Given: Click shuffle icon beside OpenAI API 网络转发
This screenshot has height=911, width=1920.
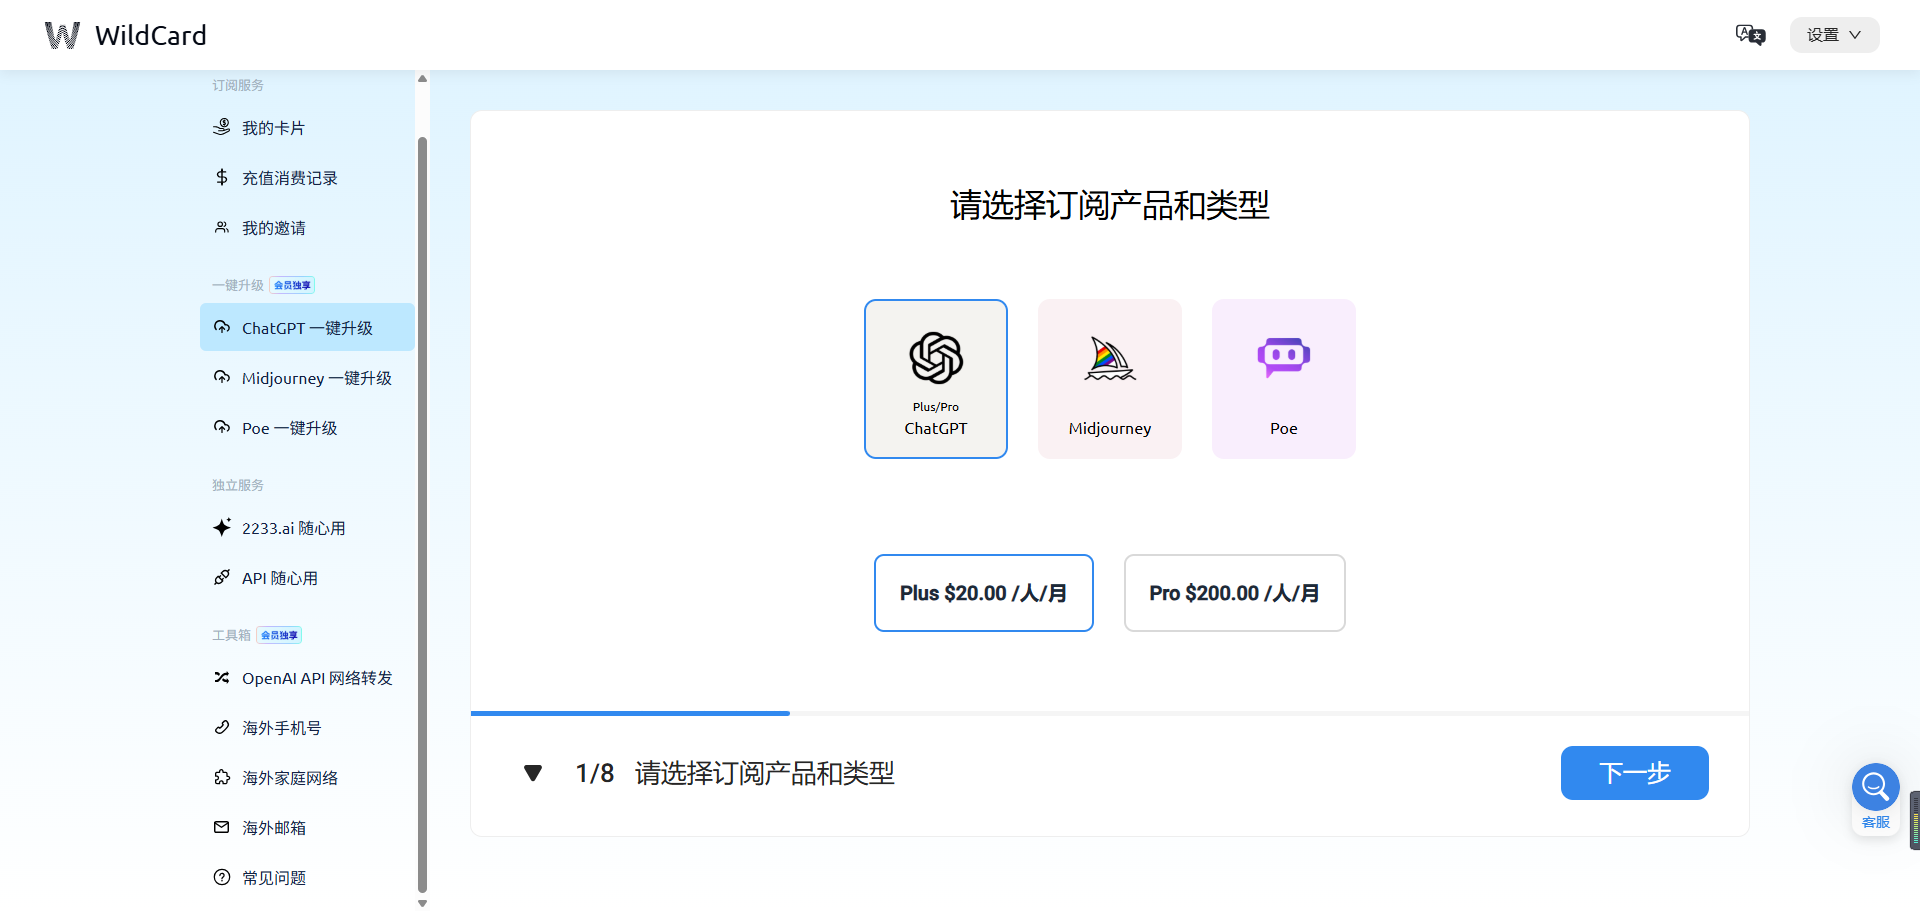Looking at the screenshot, I should point(222,677).
